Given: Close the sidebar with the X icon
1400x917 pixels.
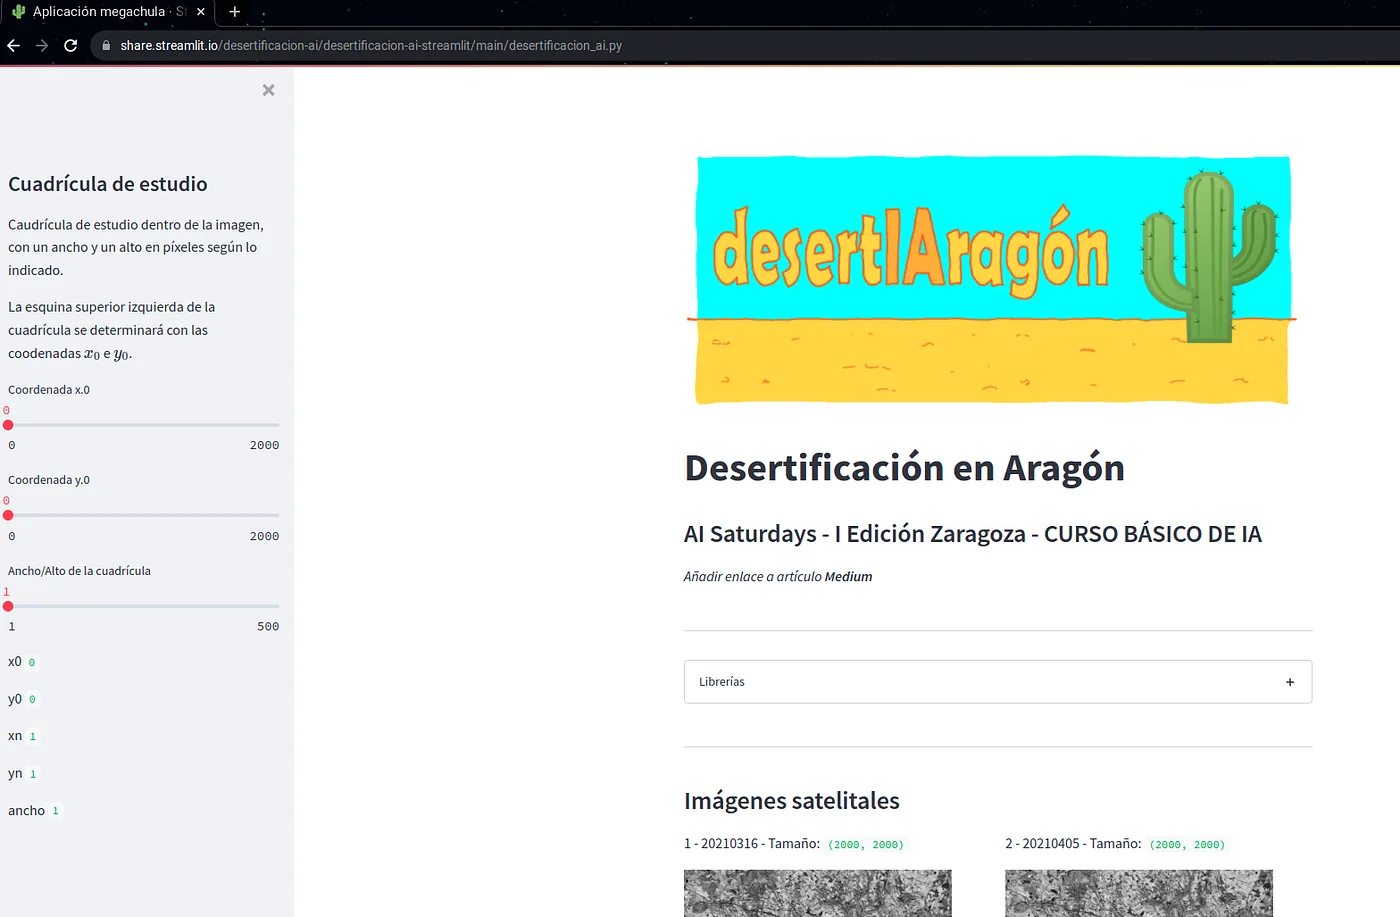Looking at the screenshot, I should (x=268, y=90).
